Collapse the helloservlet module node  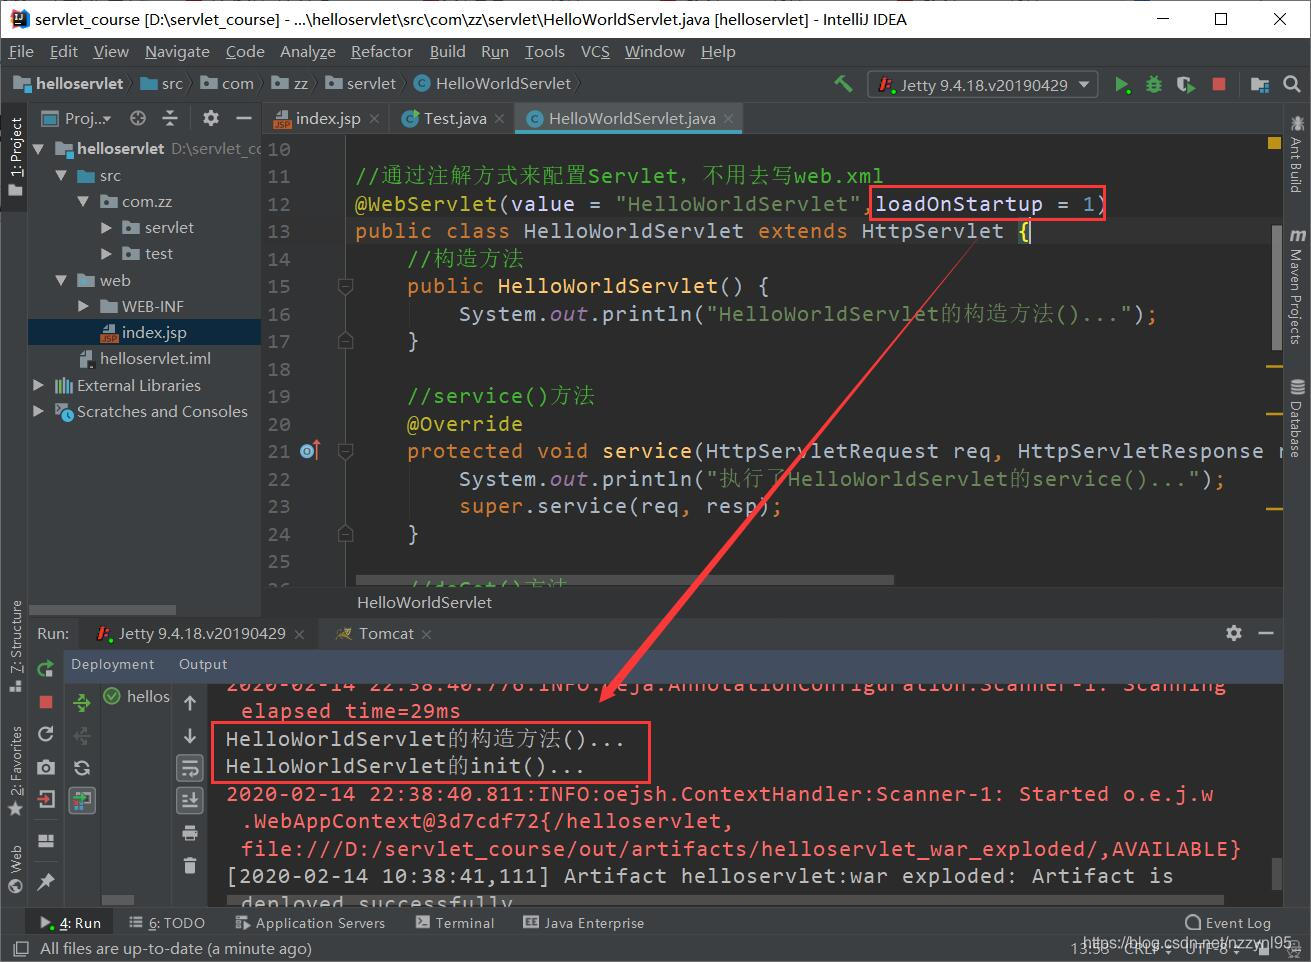click(38, 149)
